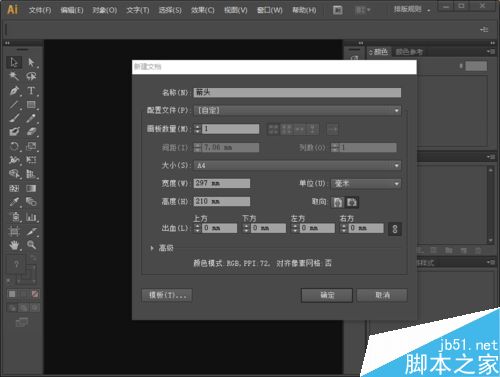This screenshot has width=500, height=377.
Task: Choose portrait orientation in the dialog
Action: click(337, 202)
